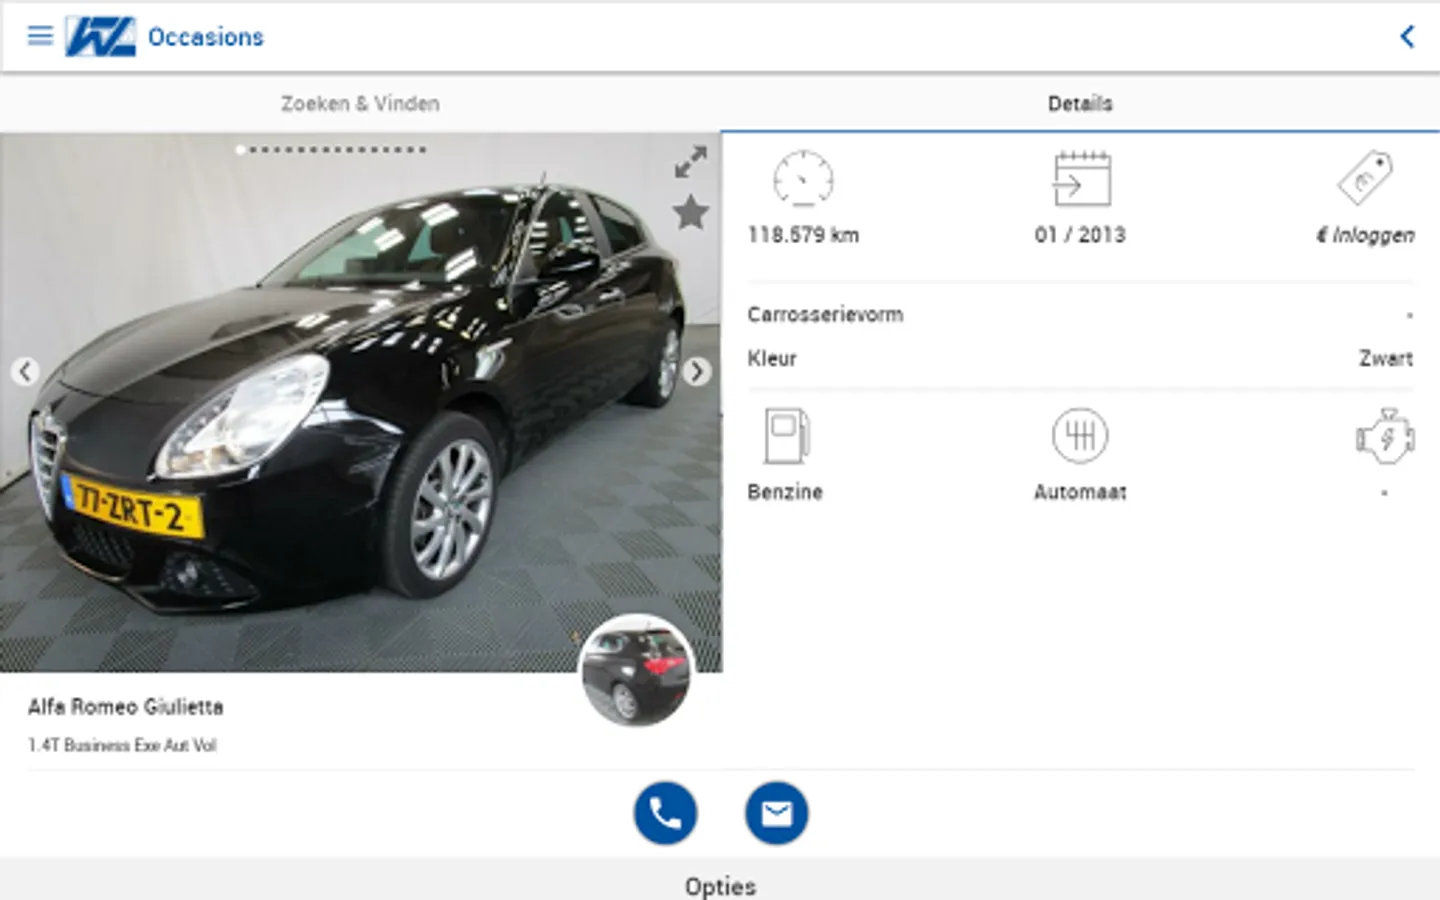The image size is (1440, 900).
Task: Click the Inloggen price link
Action: [1365, 235]
